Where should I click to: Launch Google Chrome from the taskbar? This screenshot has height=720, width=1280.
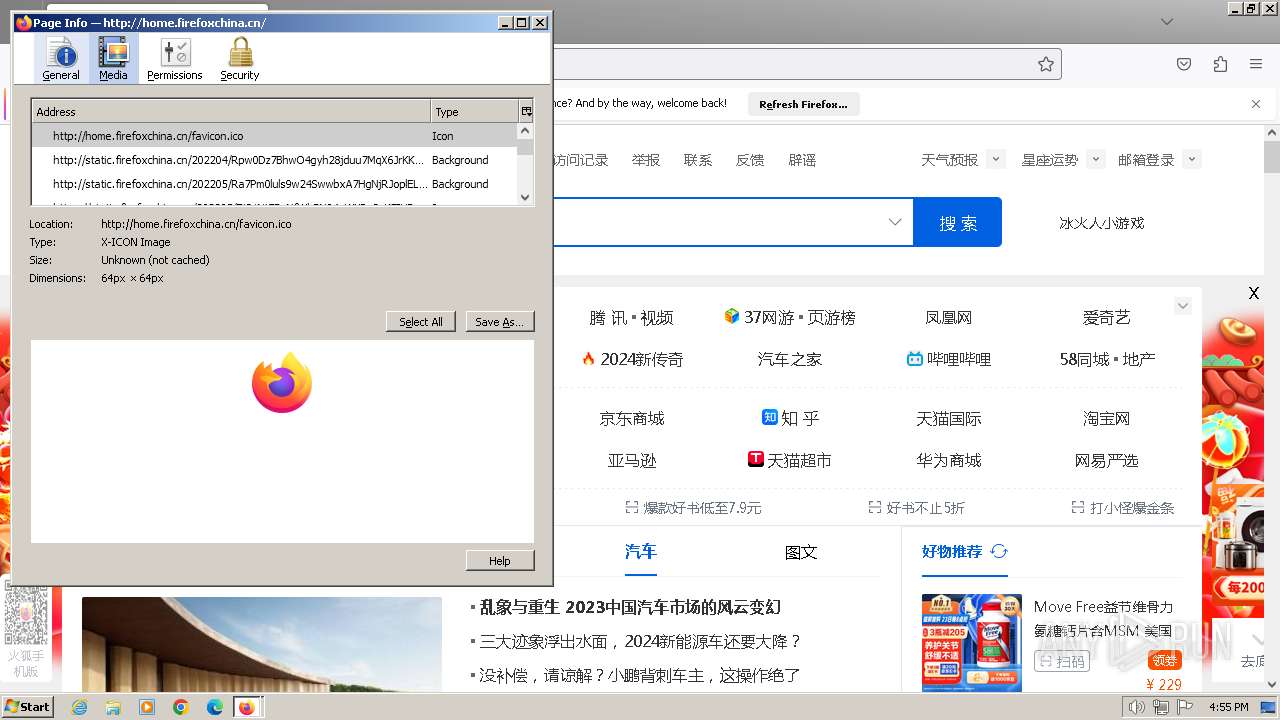point(181,707)
